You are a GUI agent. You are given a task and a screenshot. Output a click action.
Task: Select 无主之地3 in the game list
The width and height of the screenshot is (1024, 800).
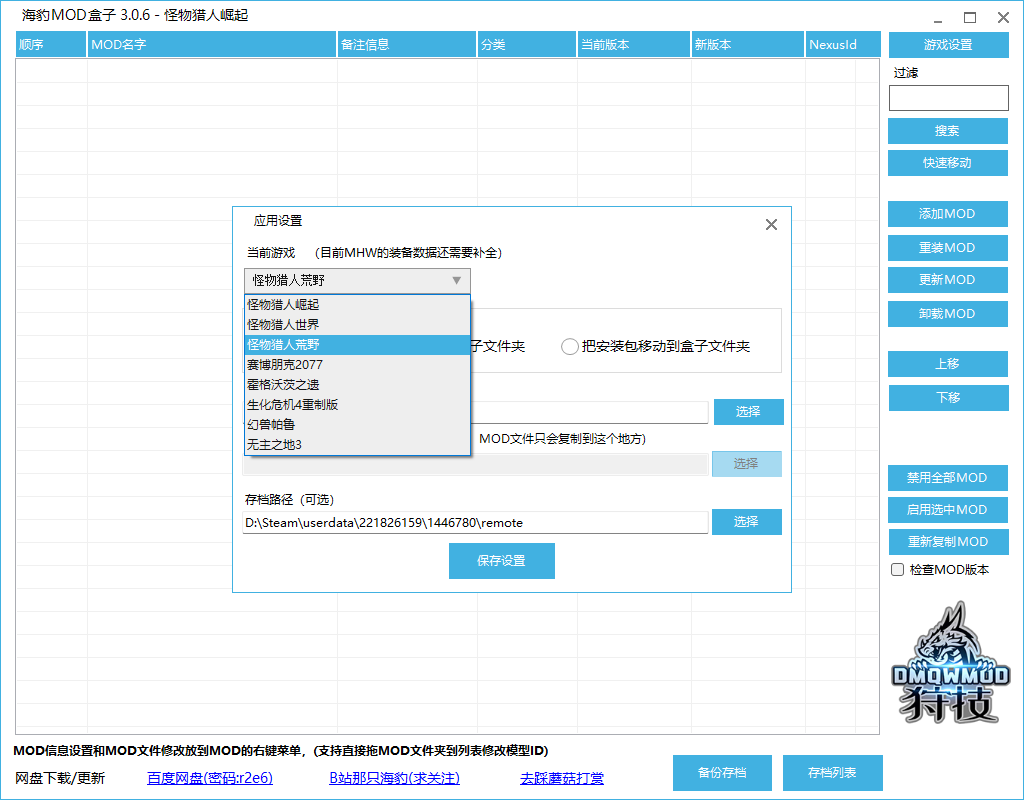(357, 445)
